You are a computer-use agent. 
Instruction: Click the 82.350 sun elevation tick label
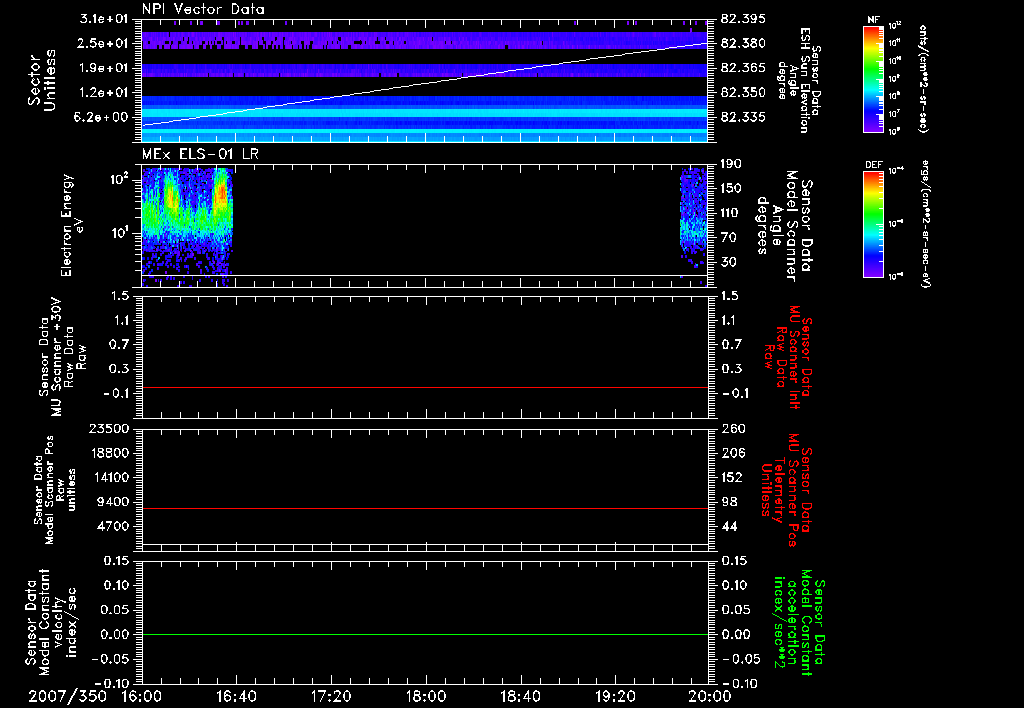(x=743, y=93)
